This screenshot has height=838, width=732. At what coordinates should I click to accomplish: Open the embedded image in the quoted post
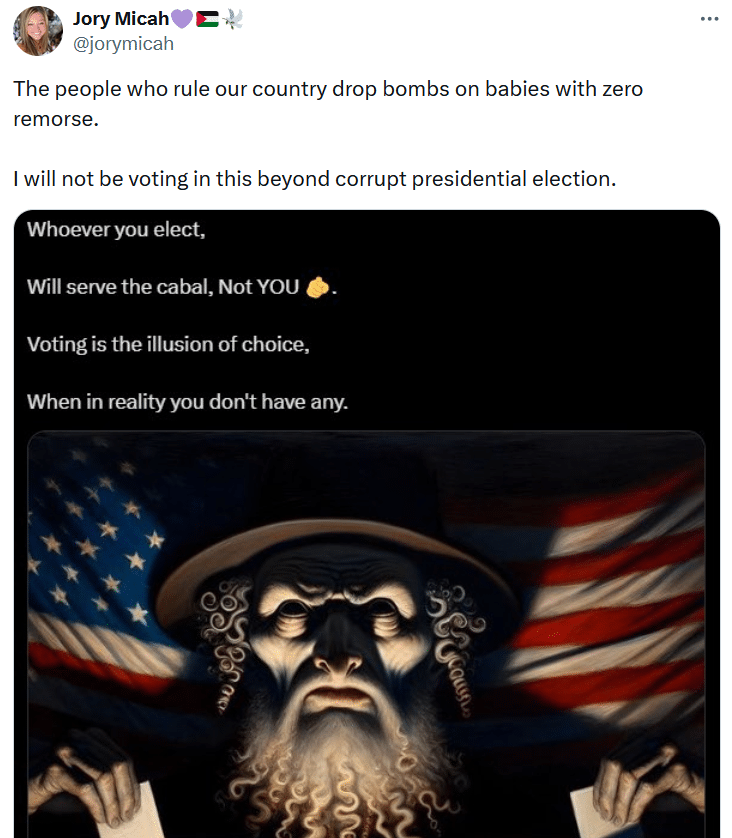click(x=366, y=634)
